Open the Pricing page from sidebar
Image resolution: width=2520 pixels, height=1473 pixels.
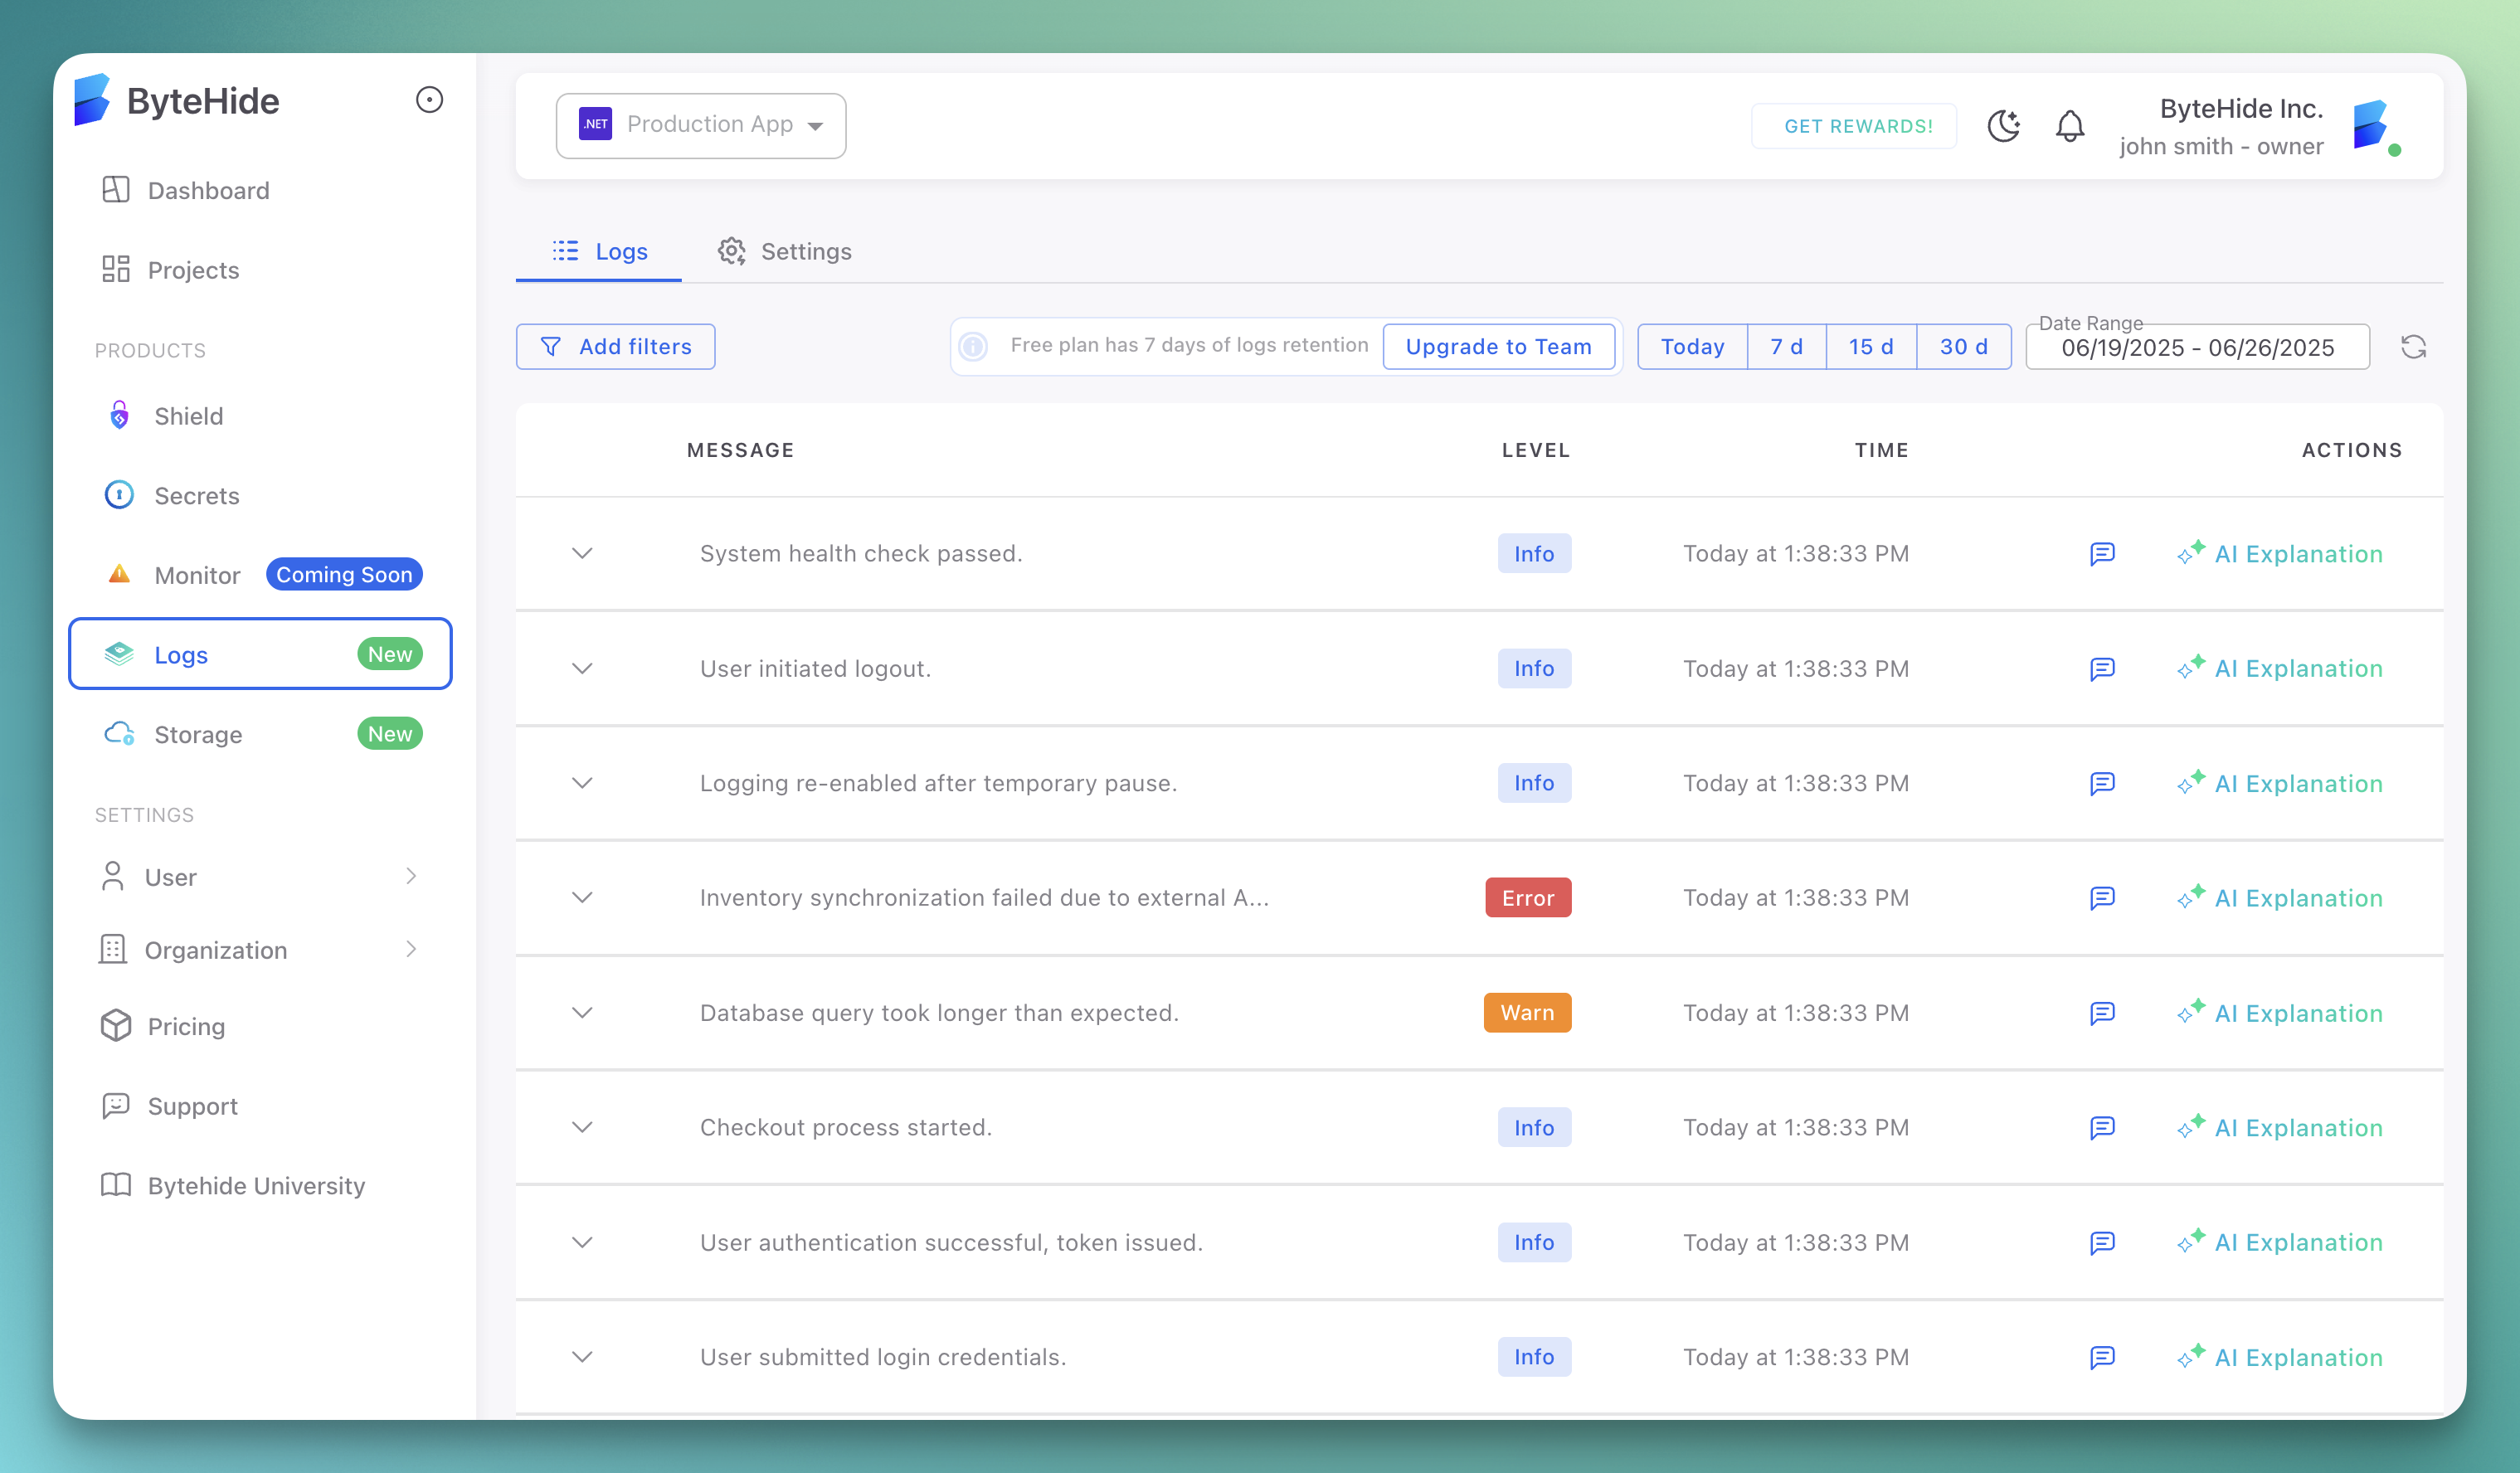pos(187,1026)
